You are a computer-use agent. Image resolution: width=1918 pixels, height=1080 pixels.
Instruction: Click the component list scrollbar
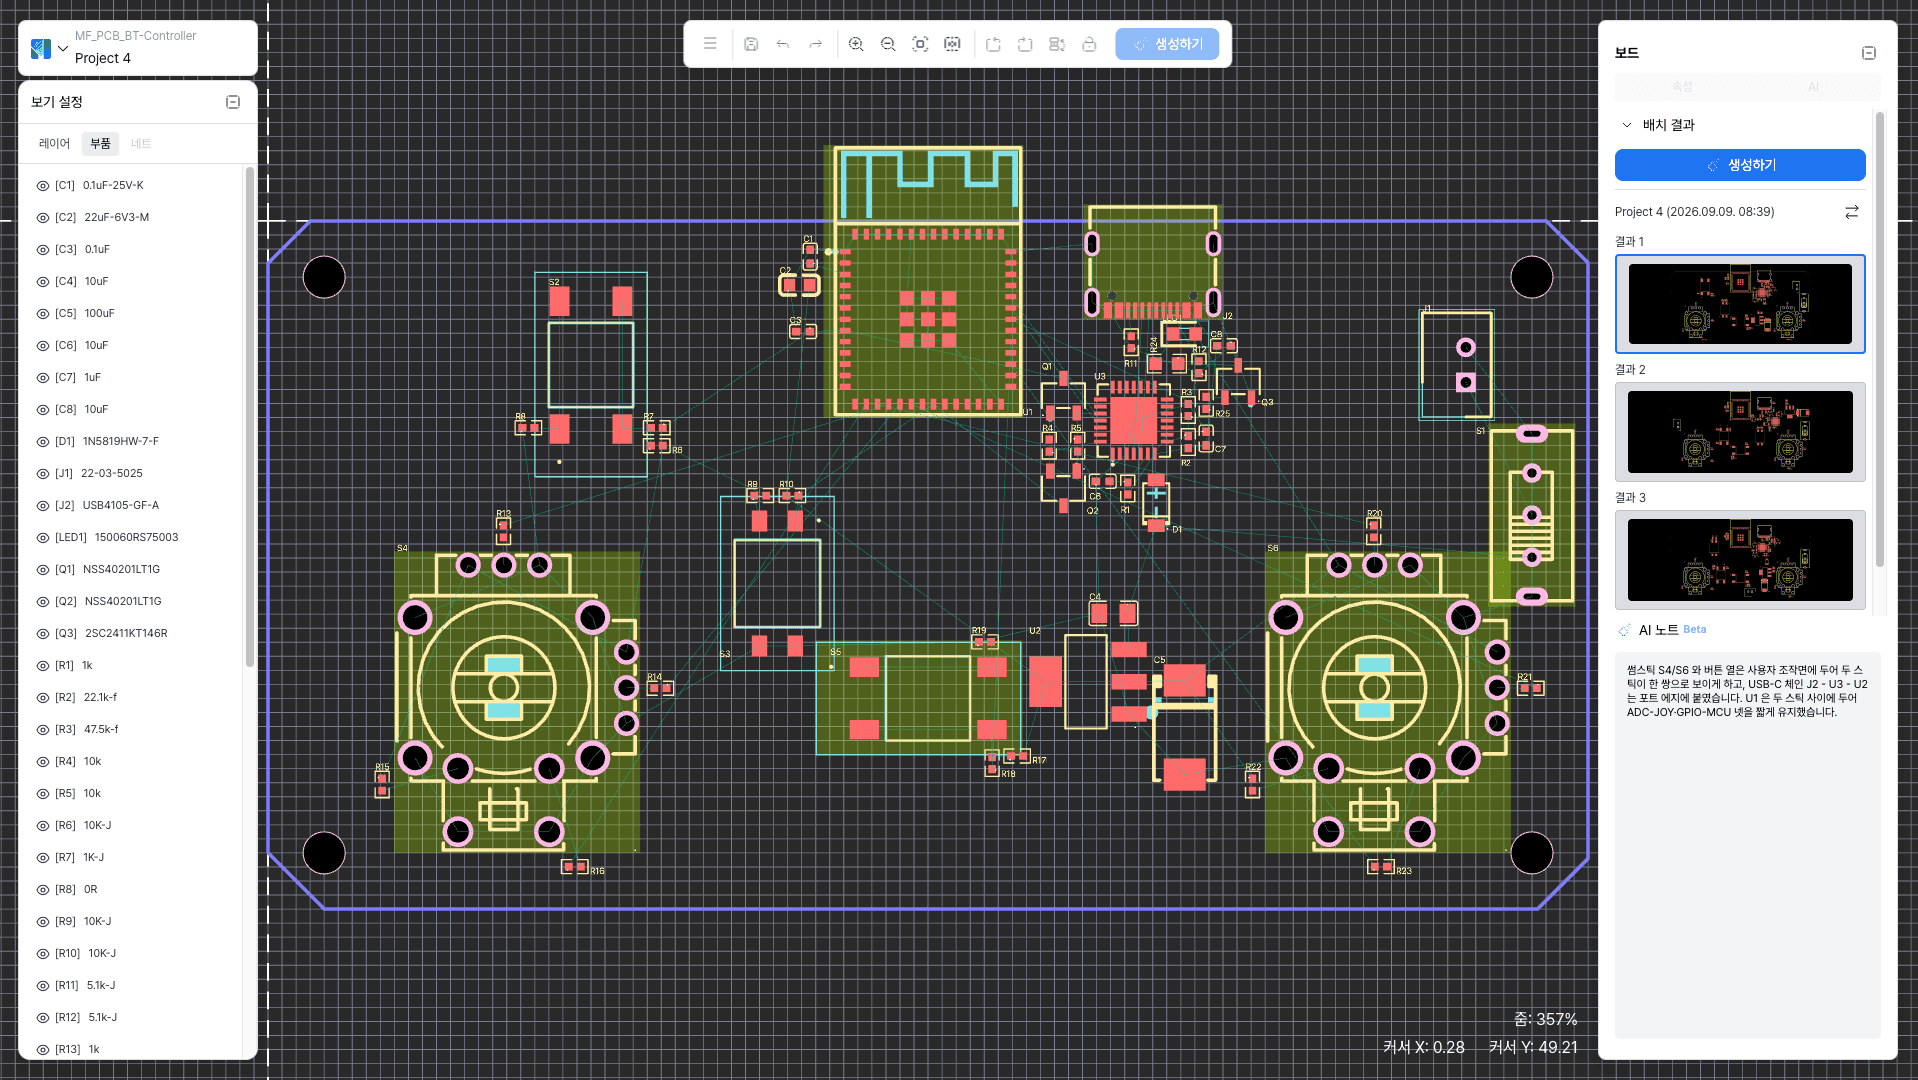pyautogui.click(x=249, y=417)
